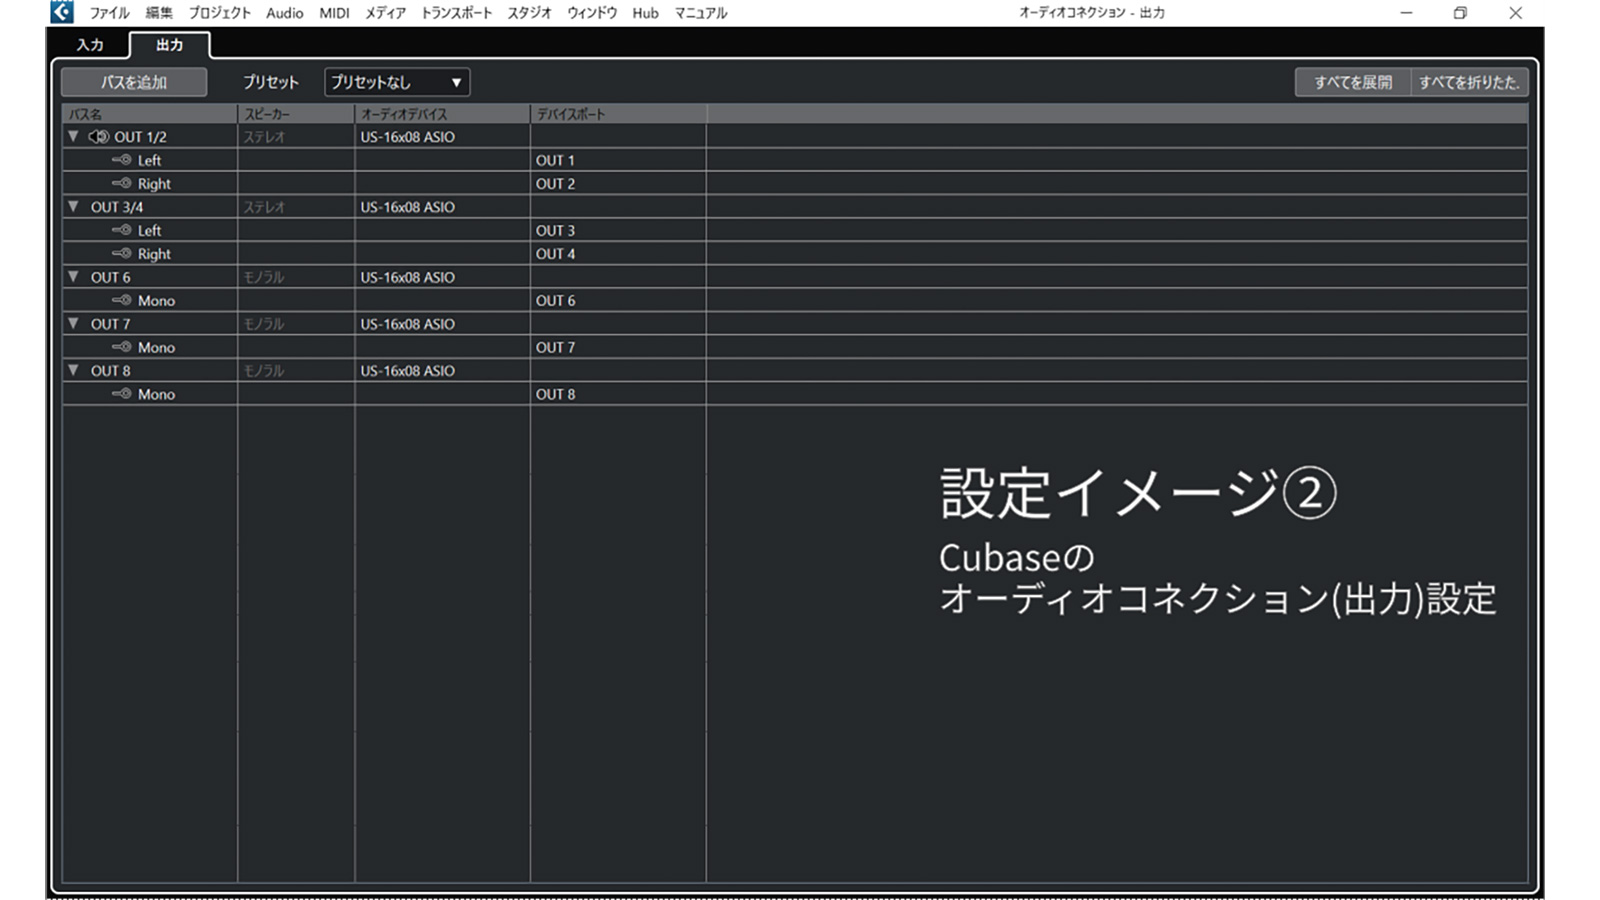The width and height of the screenshot is (1600, 900).
Task: Select the Mono channel under OUT 6
Action: (156, 300)
